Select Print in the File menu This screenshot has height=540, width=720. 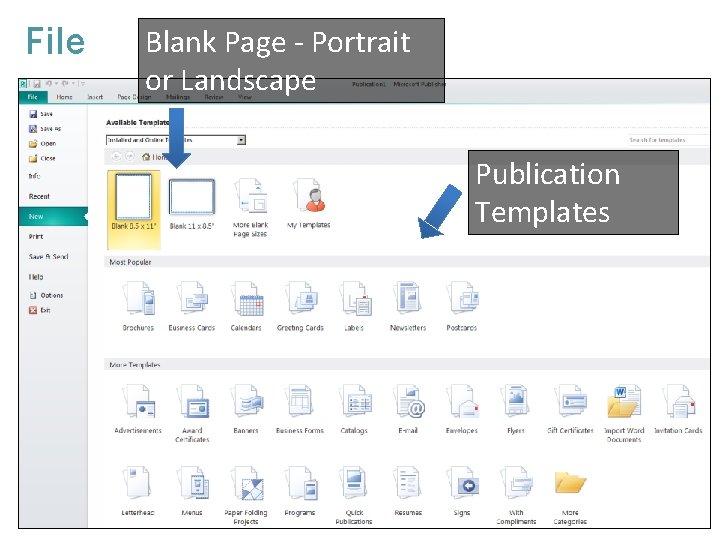tap(36, 236)
